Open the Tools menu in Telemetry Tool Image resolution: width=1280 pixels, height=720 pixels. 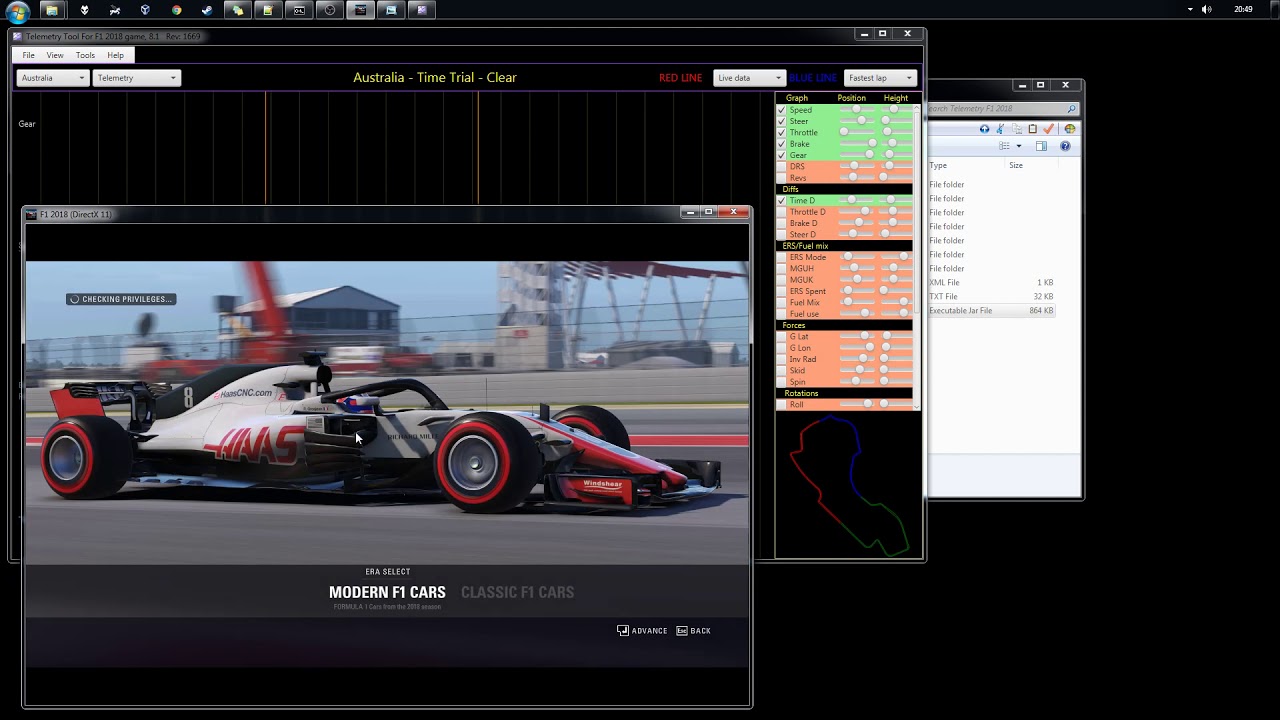[86, 55]
